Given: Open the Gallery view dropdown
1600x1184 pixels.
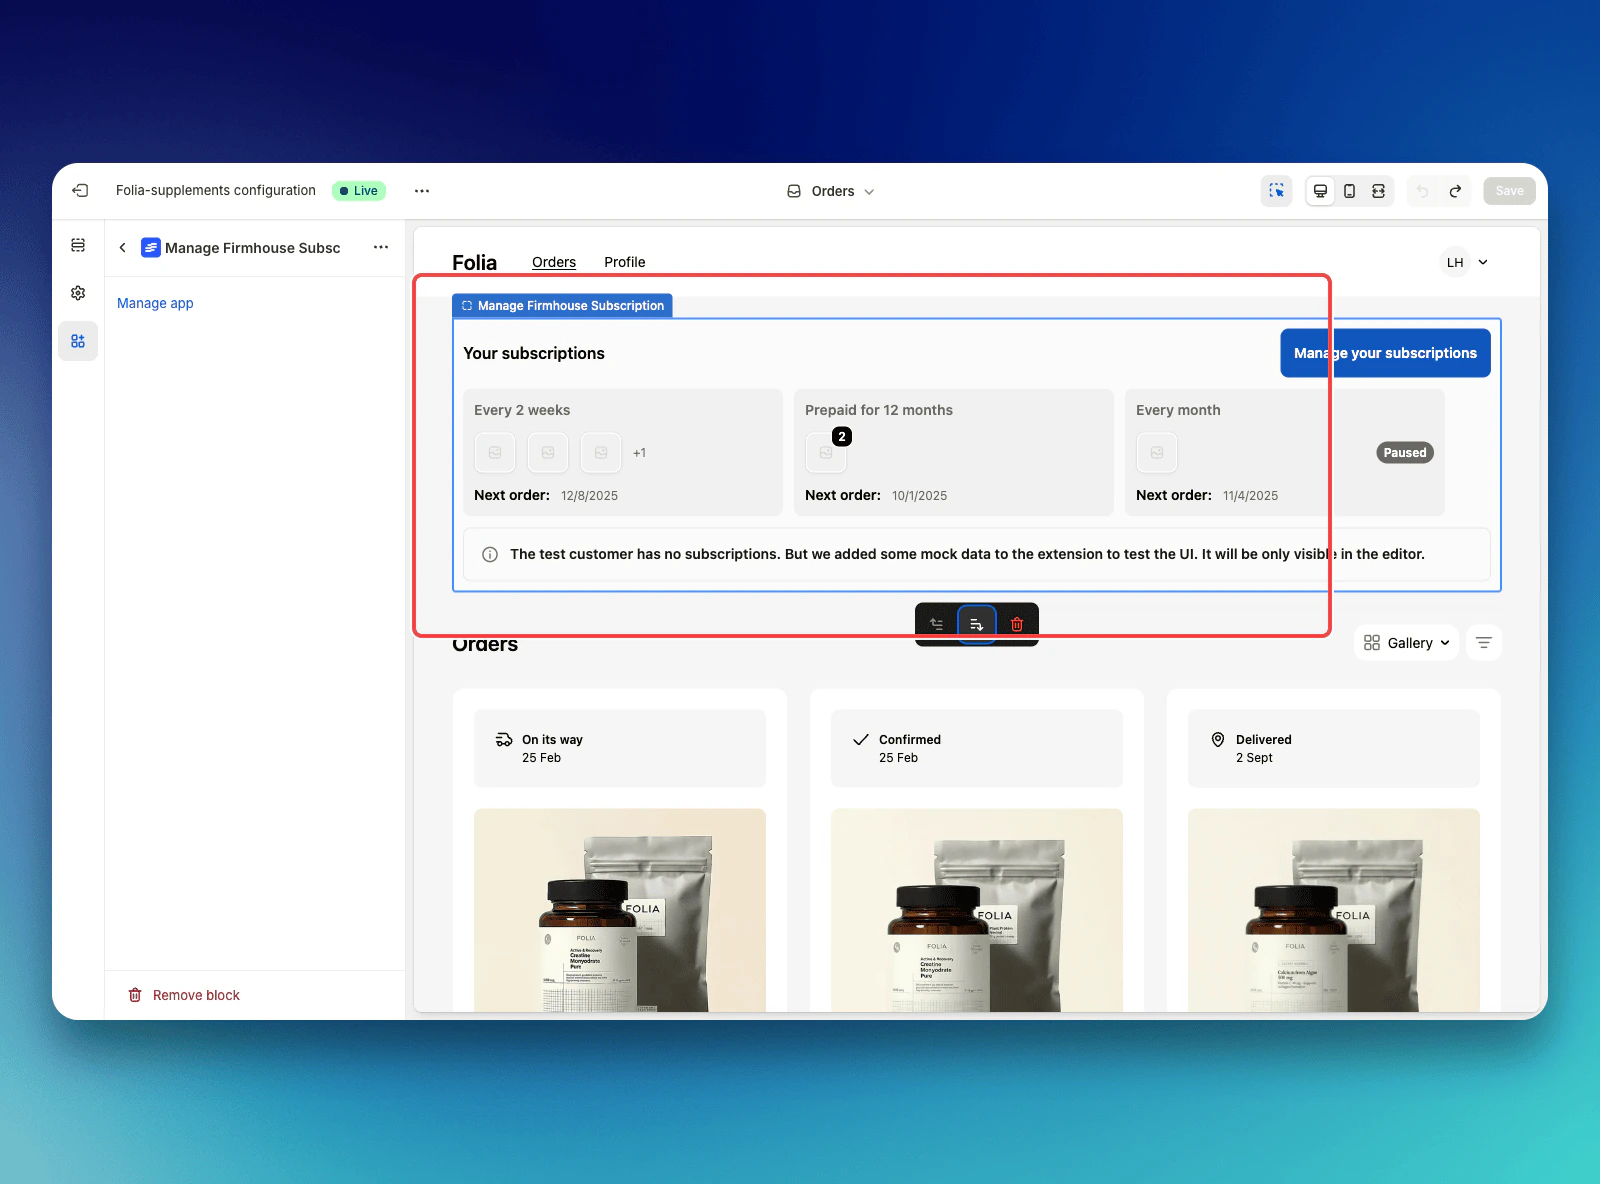Looking at the screenshot, I should tap(1405, 642).
